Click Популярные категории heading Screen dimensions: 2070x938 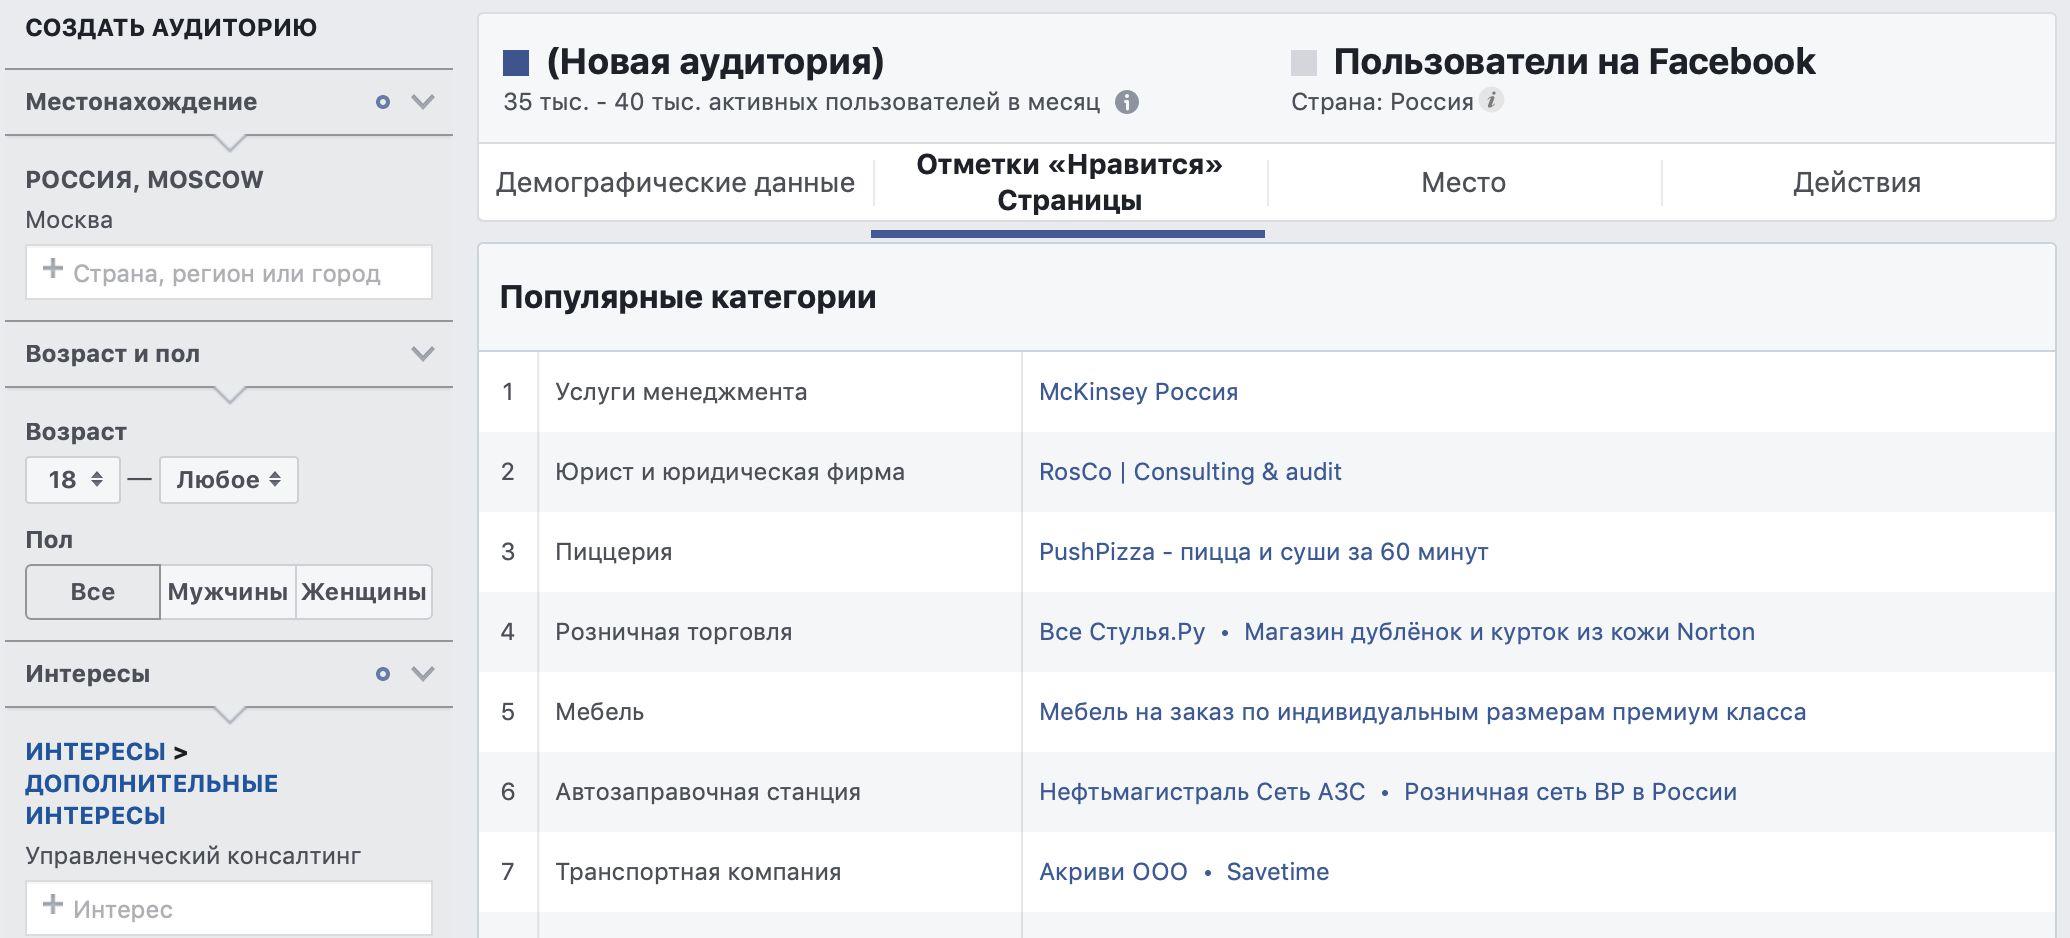[x=688, y=297]
